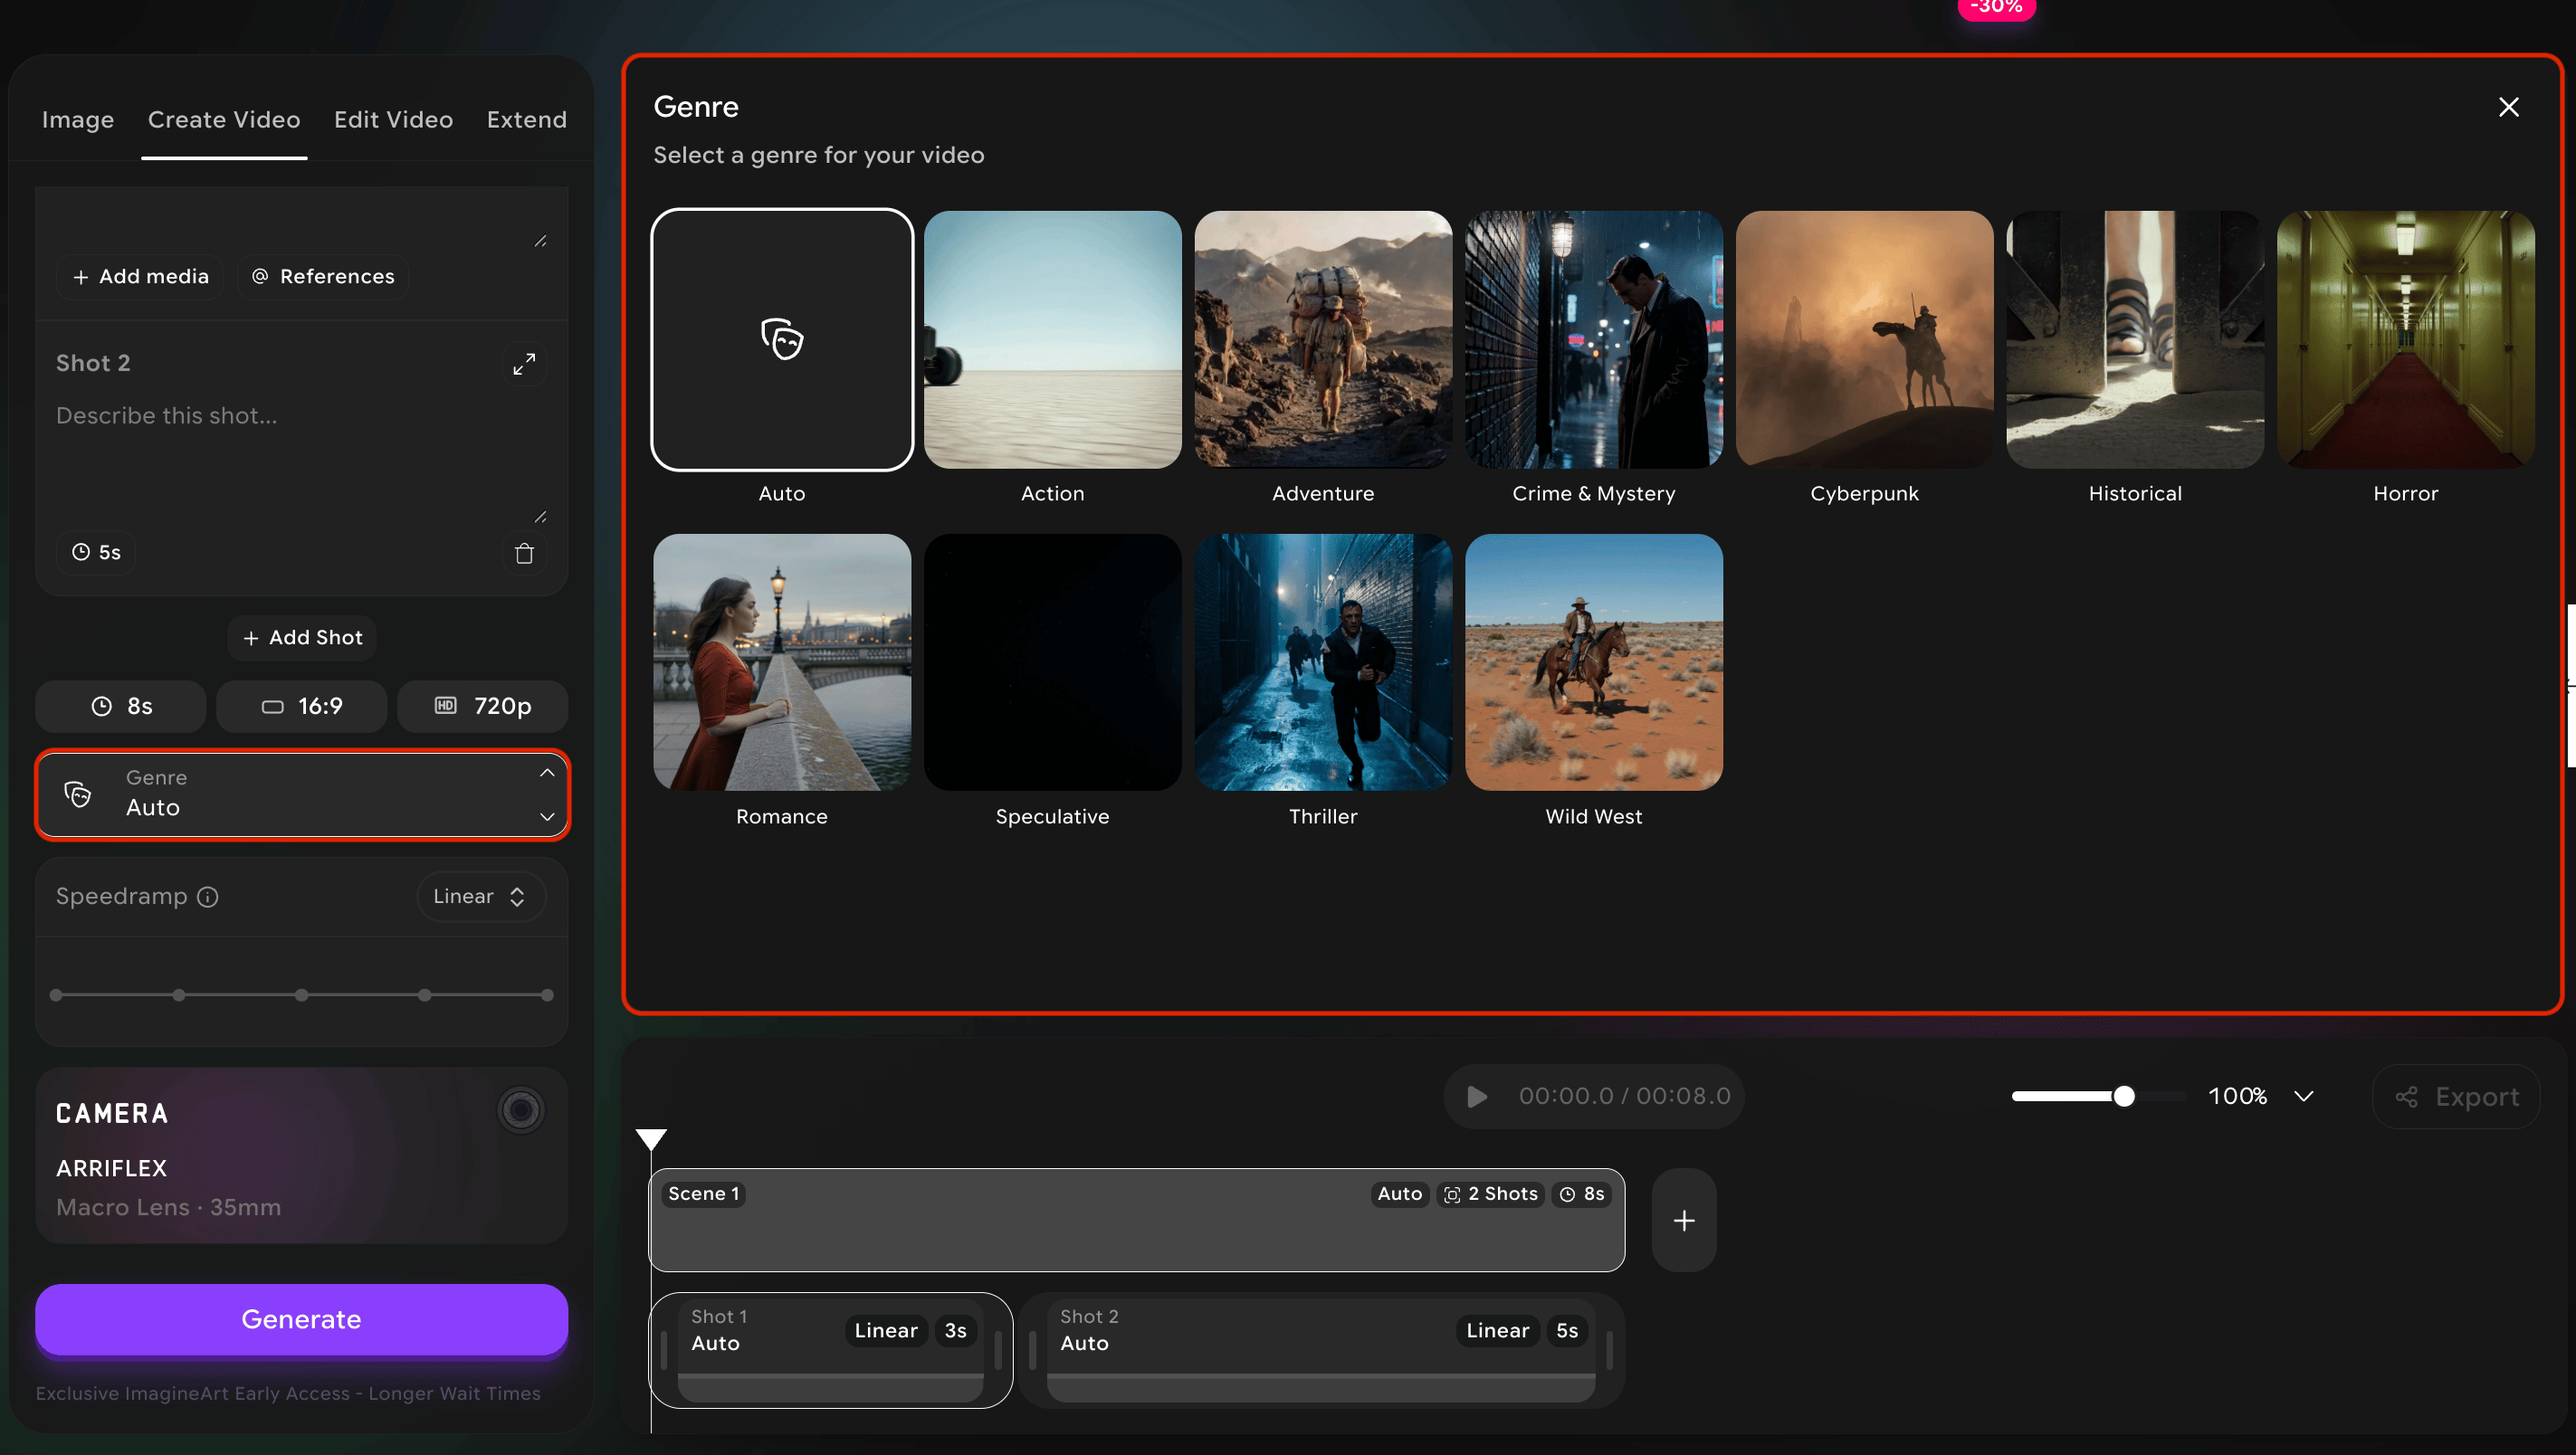2576x1455 pixels.
Task: Switch to the Extend tab
Action: 527,120
